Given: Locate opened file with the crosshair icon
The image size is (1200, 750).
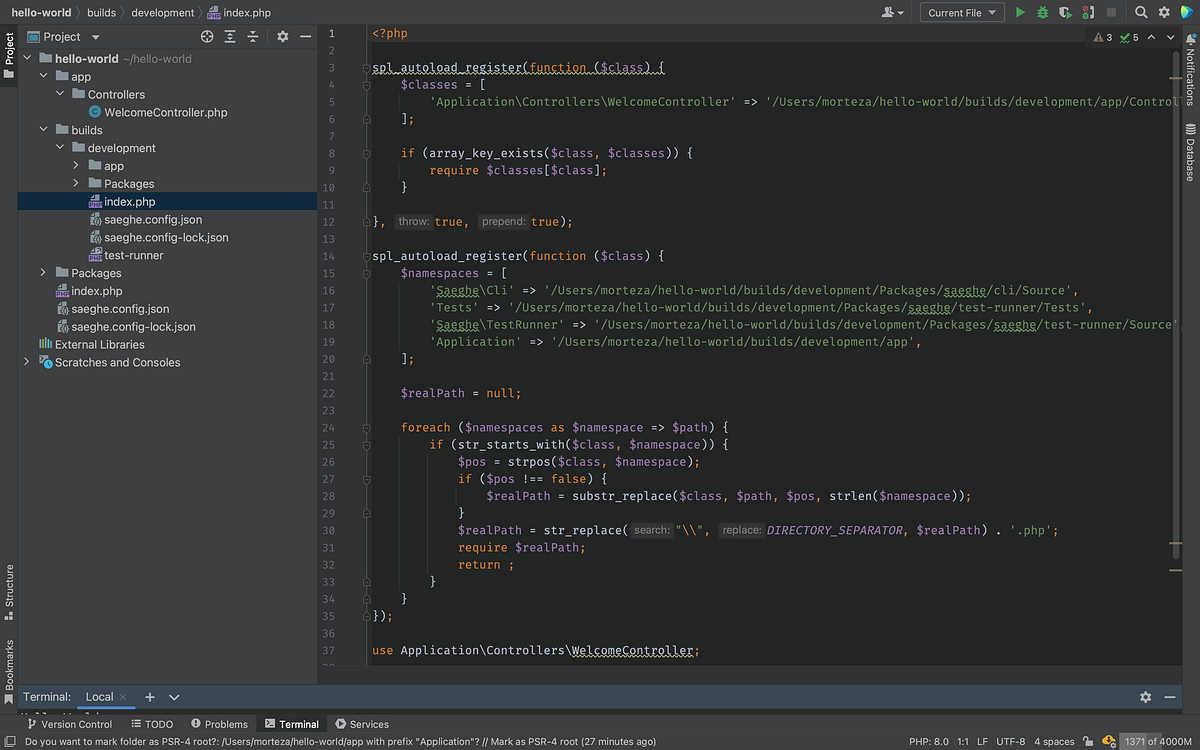Looking at the screenshot, I should pos(207,36).
